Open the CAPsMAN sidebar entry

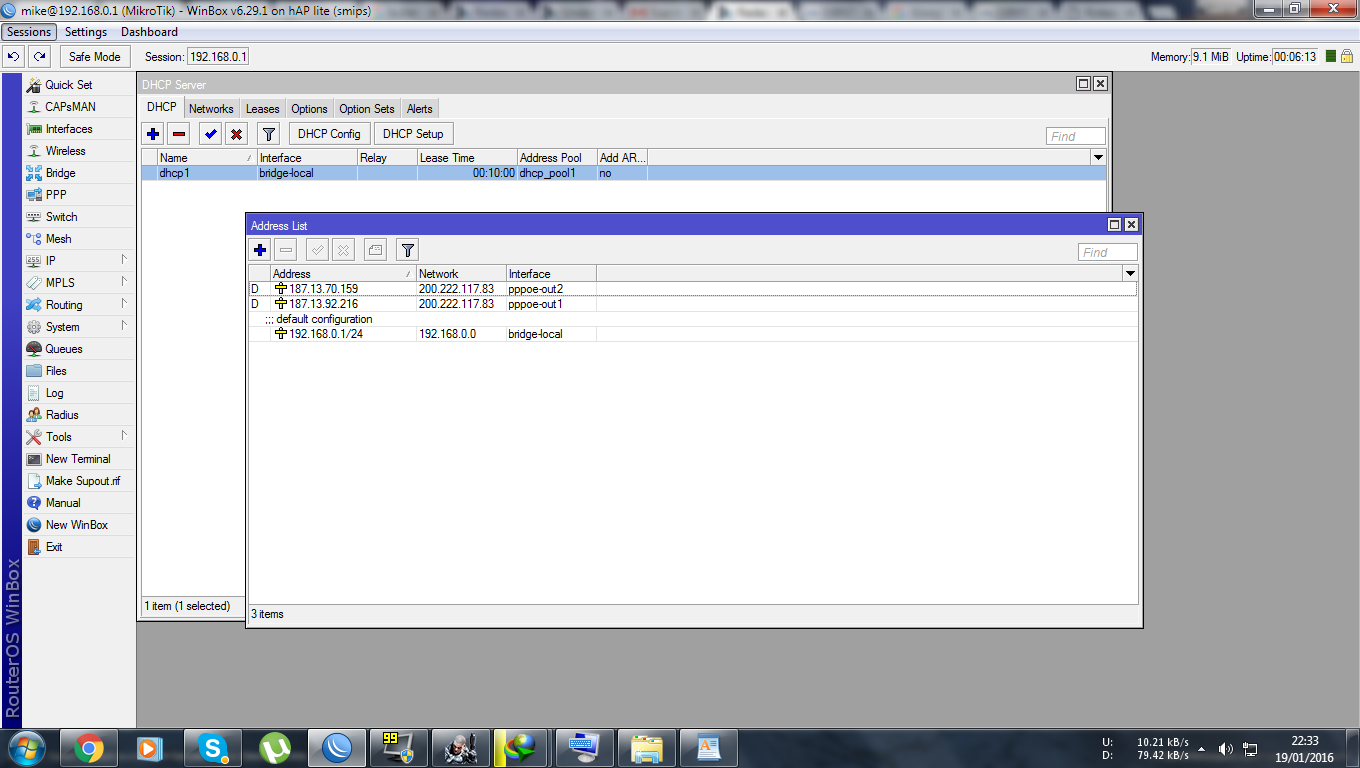click(70, 107)
